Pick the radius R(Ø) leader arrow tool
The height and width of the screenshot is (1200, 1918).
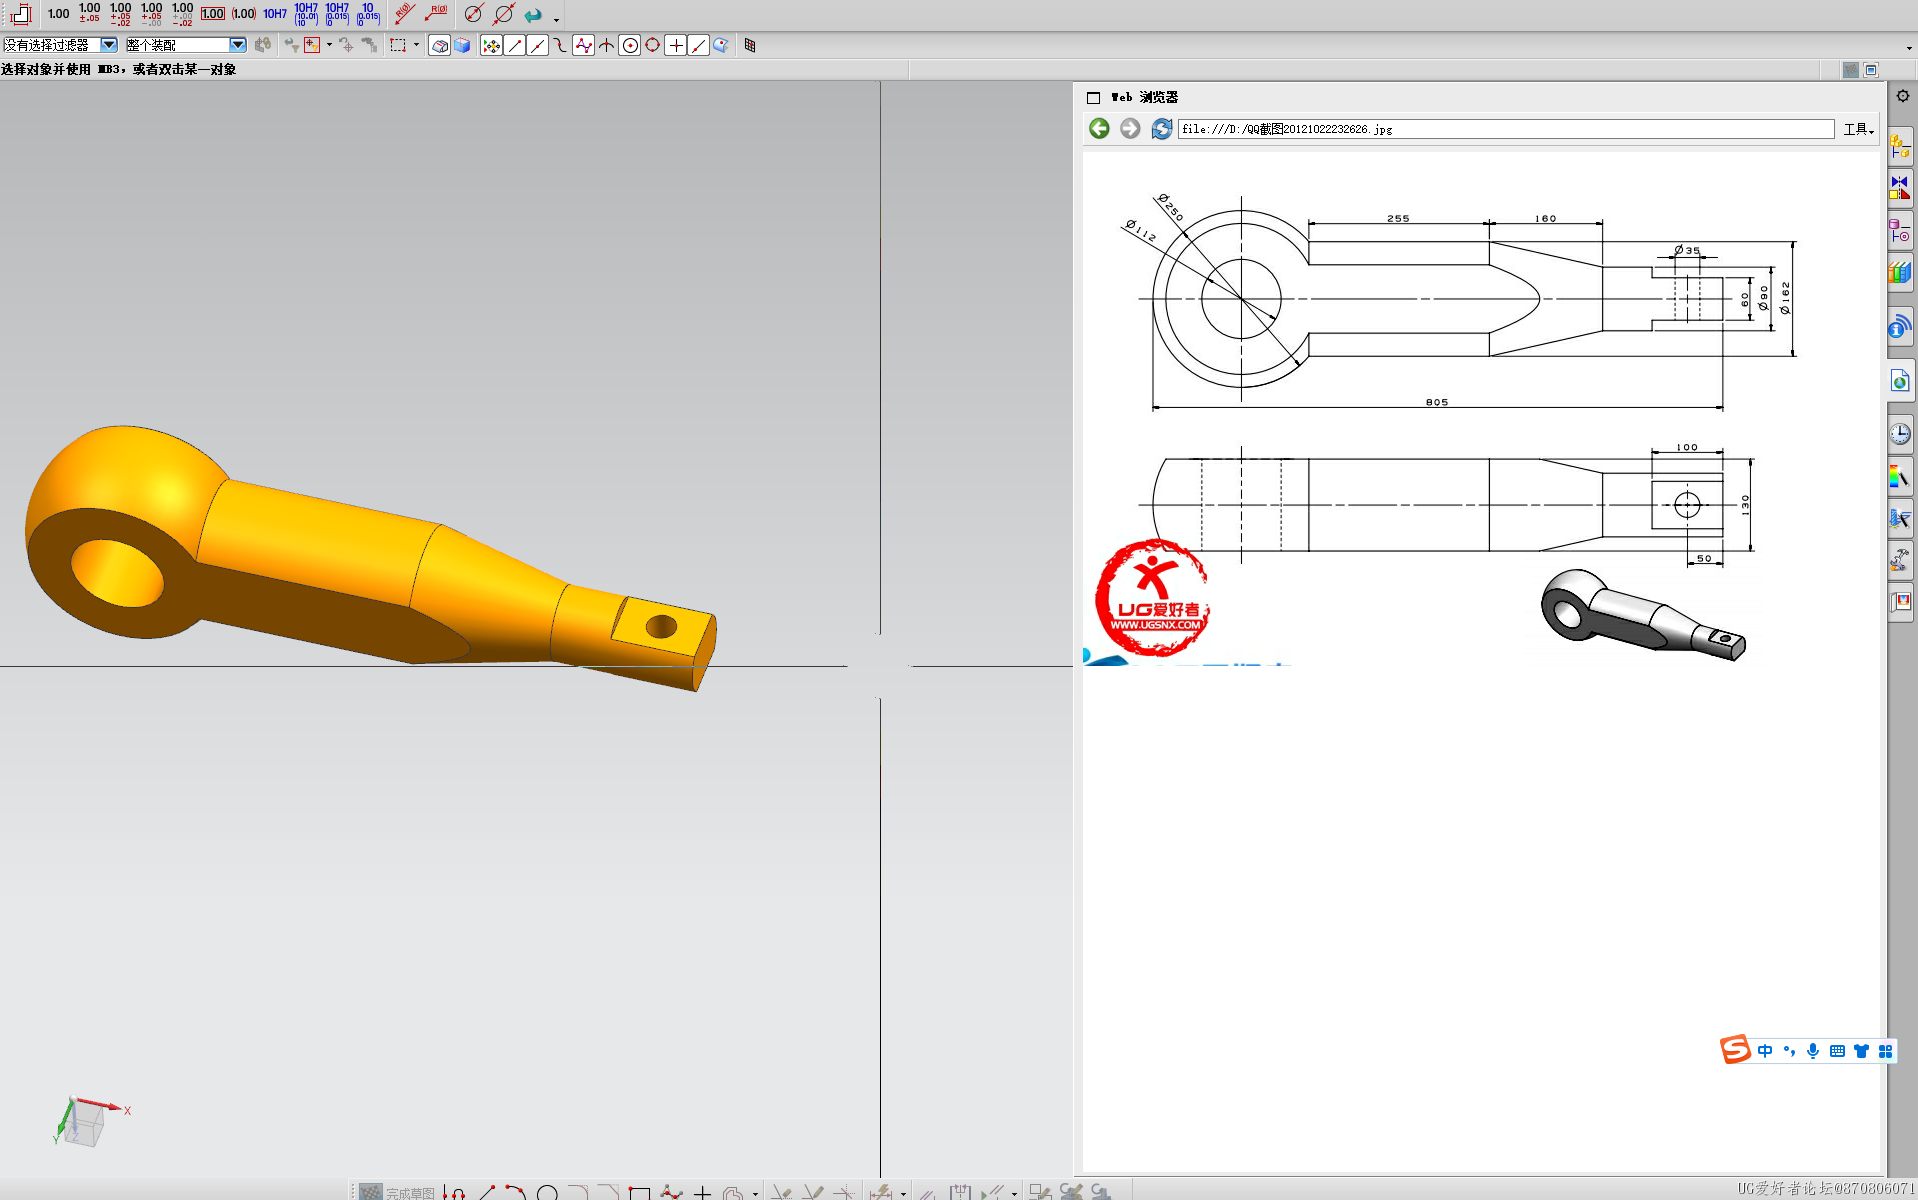point(436,14)
